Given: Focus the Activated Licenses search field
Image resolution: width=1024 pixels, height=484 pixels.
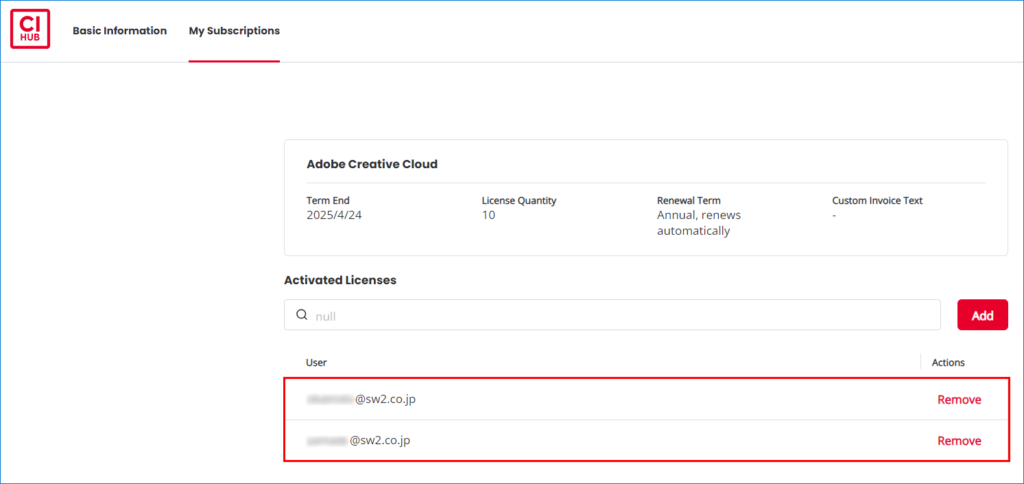Looking at the screenshot, I should click(x=612, y=315).
